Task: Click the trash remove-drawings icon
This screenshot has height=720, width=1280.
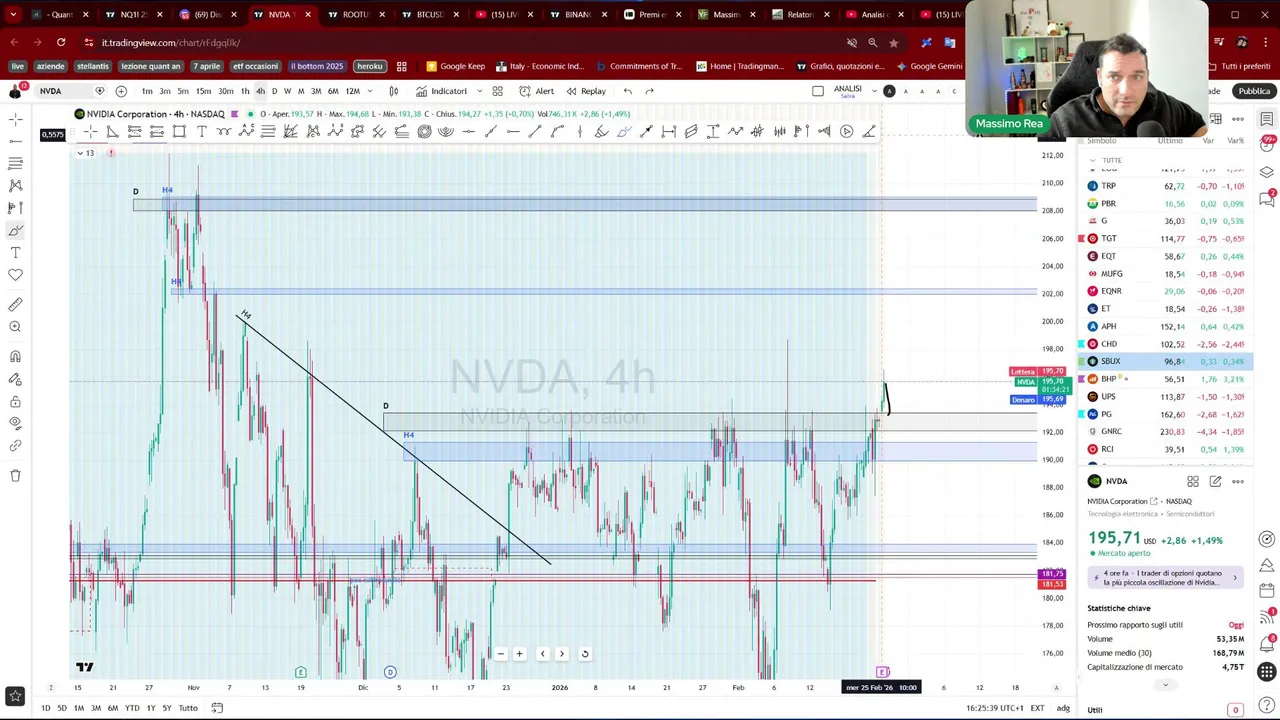Action: [x=15, y=476]
